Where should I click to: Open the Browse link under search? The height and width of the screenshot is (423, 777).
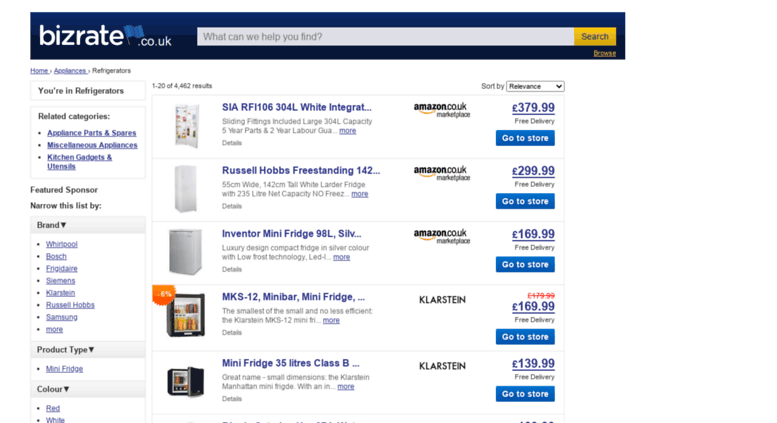605,53
